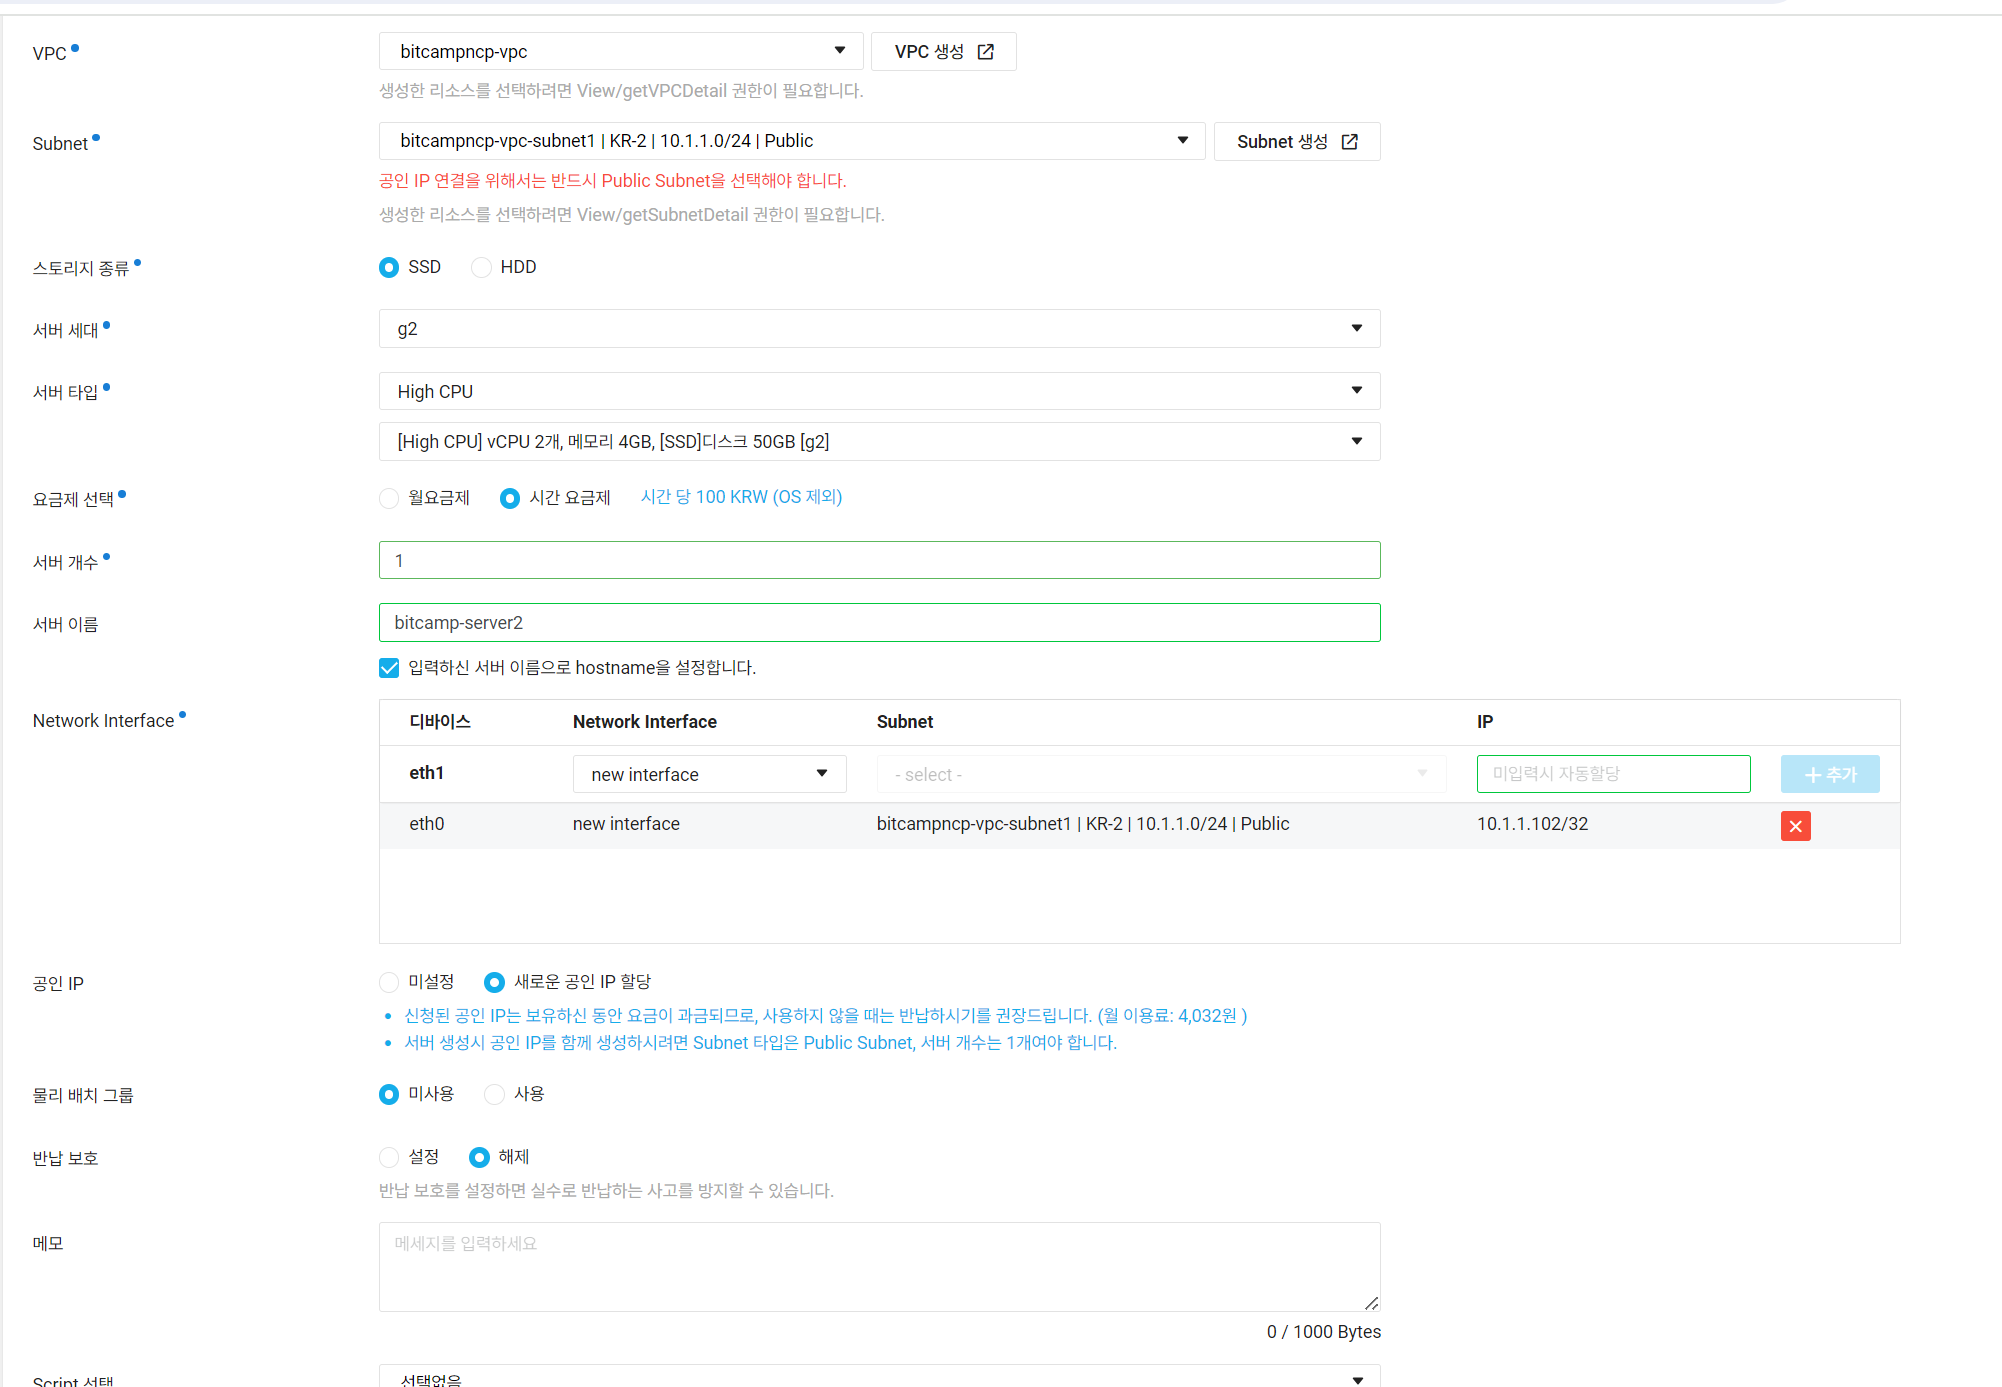This screenshot has width=2002, height=1387.
Task: Open the 서버 세대 g2 dropdown
Action: point(879,329)
